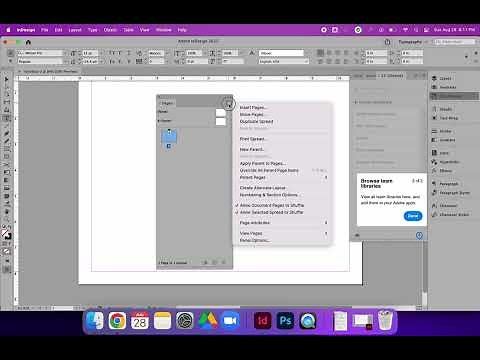Image resolution: width=480 pixels, height=360 pixels.
Task: Select the Type tool in Tools panel
Action: (x=6, y=118)
